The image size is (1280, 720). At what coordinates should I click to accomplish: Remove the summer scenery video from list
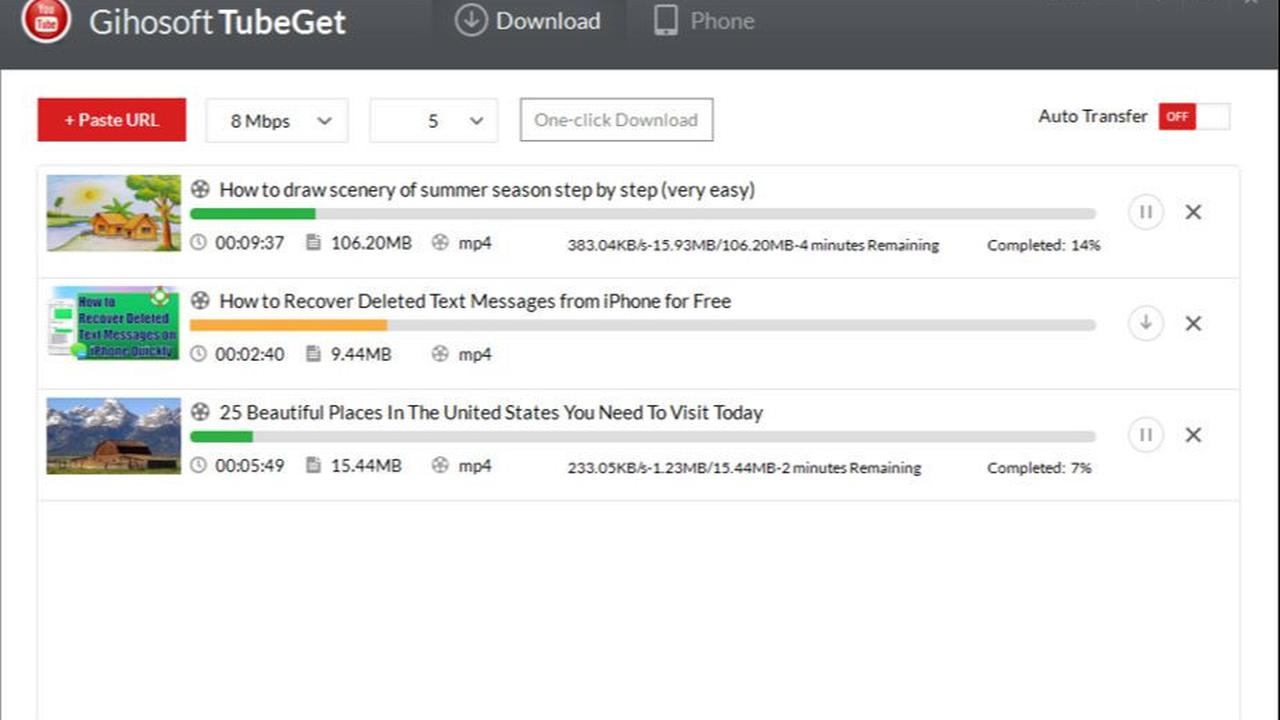pos(1193,212)
